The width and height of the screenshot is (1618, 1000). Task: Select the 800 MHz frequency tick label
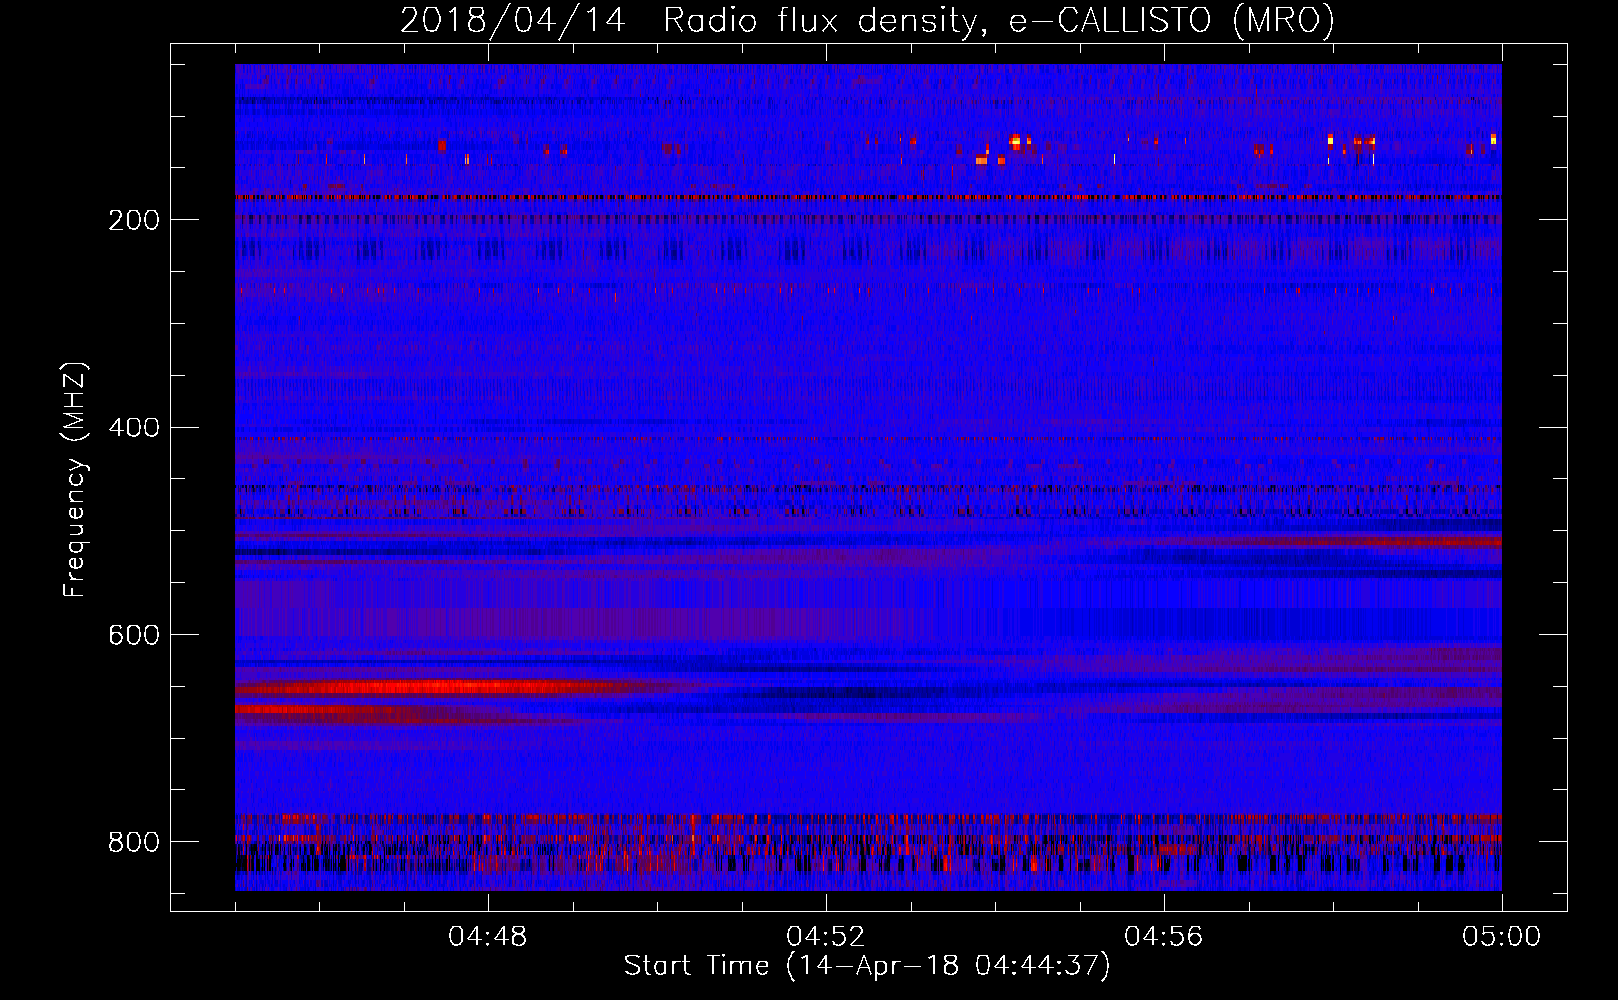[x=134, y=842]
